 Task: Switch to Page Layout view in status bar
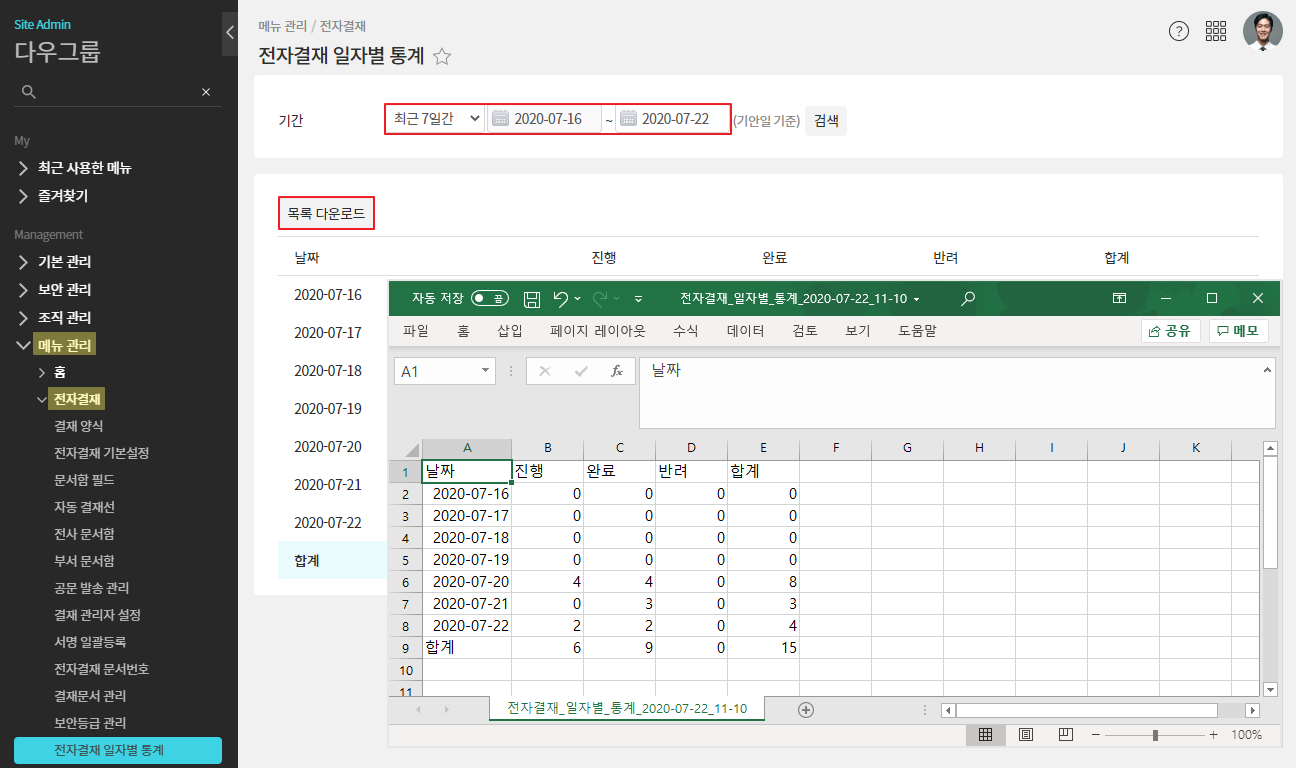[1025, 735]
